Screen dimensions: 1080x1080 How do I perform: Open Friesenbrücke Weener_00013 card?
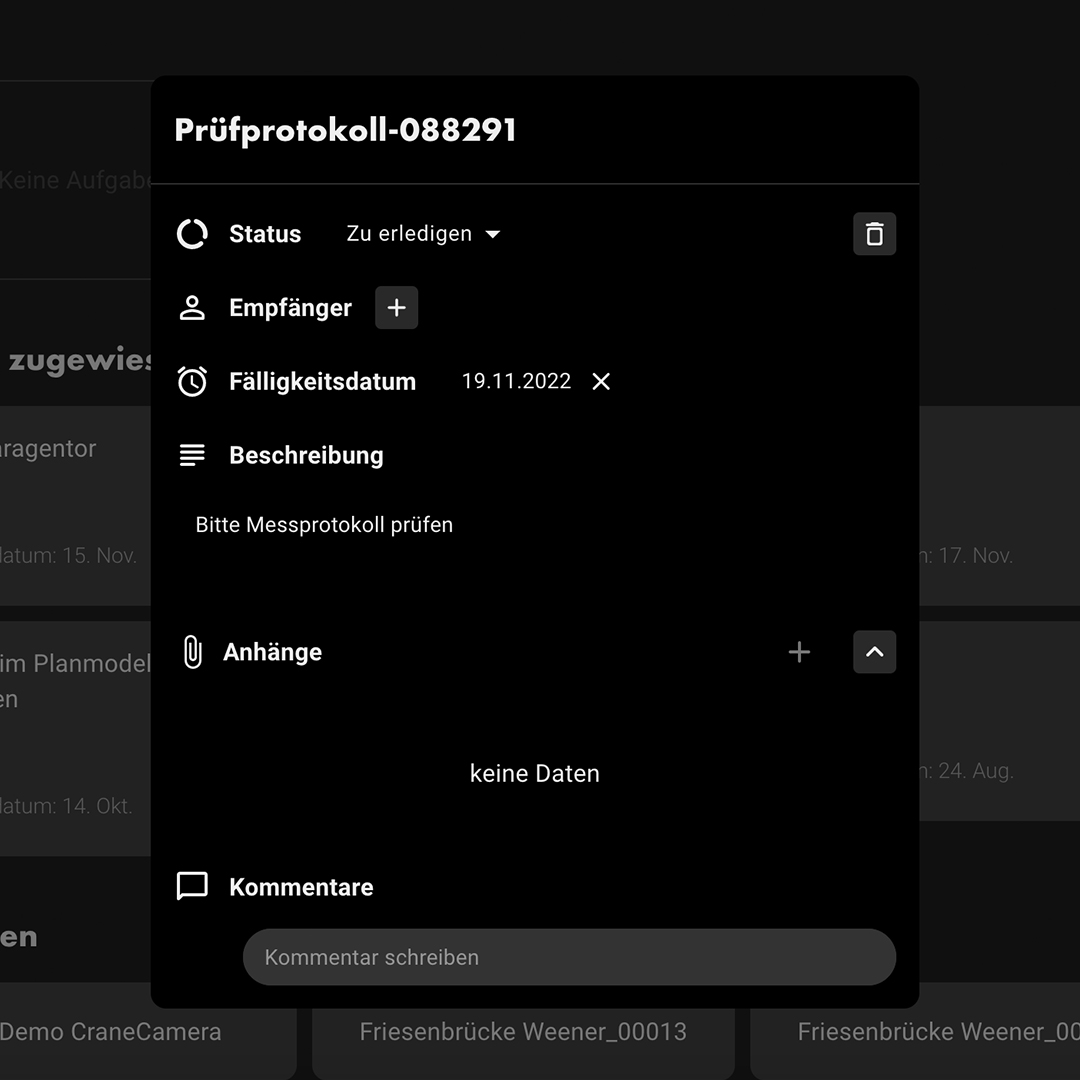point(523,1032)
